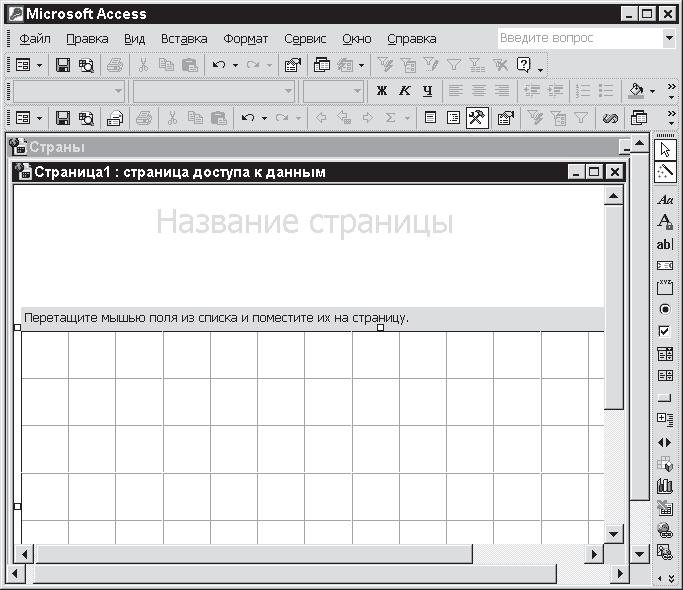
Task: Toggle the Toolbox hammer-and-wrench button
Action: pos(477,118)
